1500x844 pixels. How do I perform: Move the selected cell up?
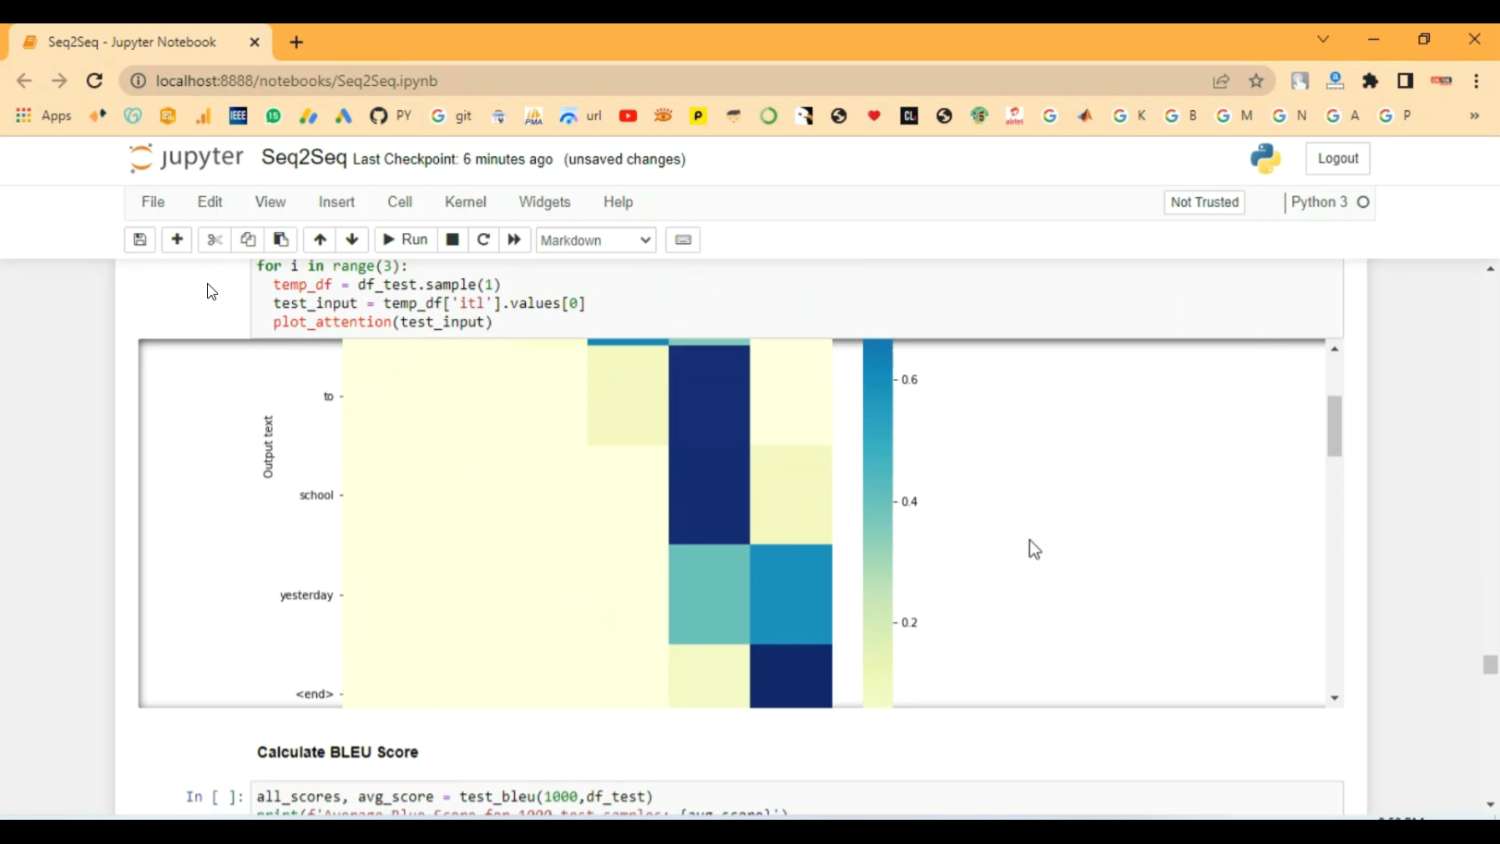(319, 239)
